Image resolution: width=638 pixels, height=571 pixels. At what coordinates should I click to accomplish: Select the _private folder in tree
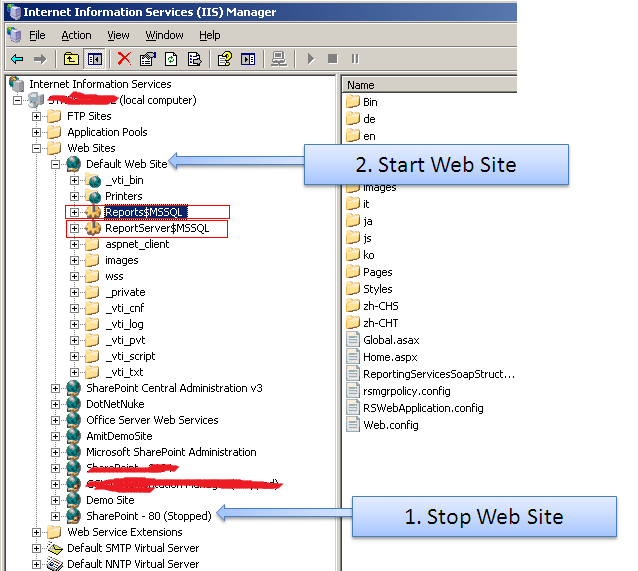[x=125, y=292]
